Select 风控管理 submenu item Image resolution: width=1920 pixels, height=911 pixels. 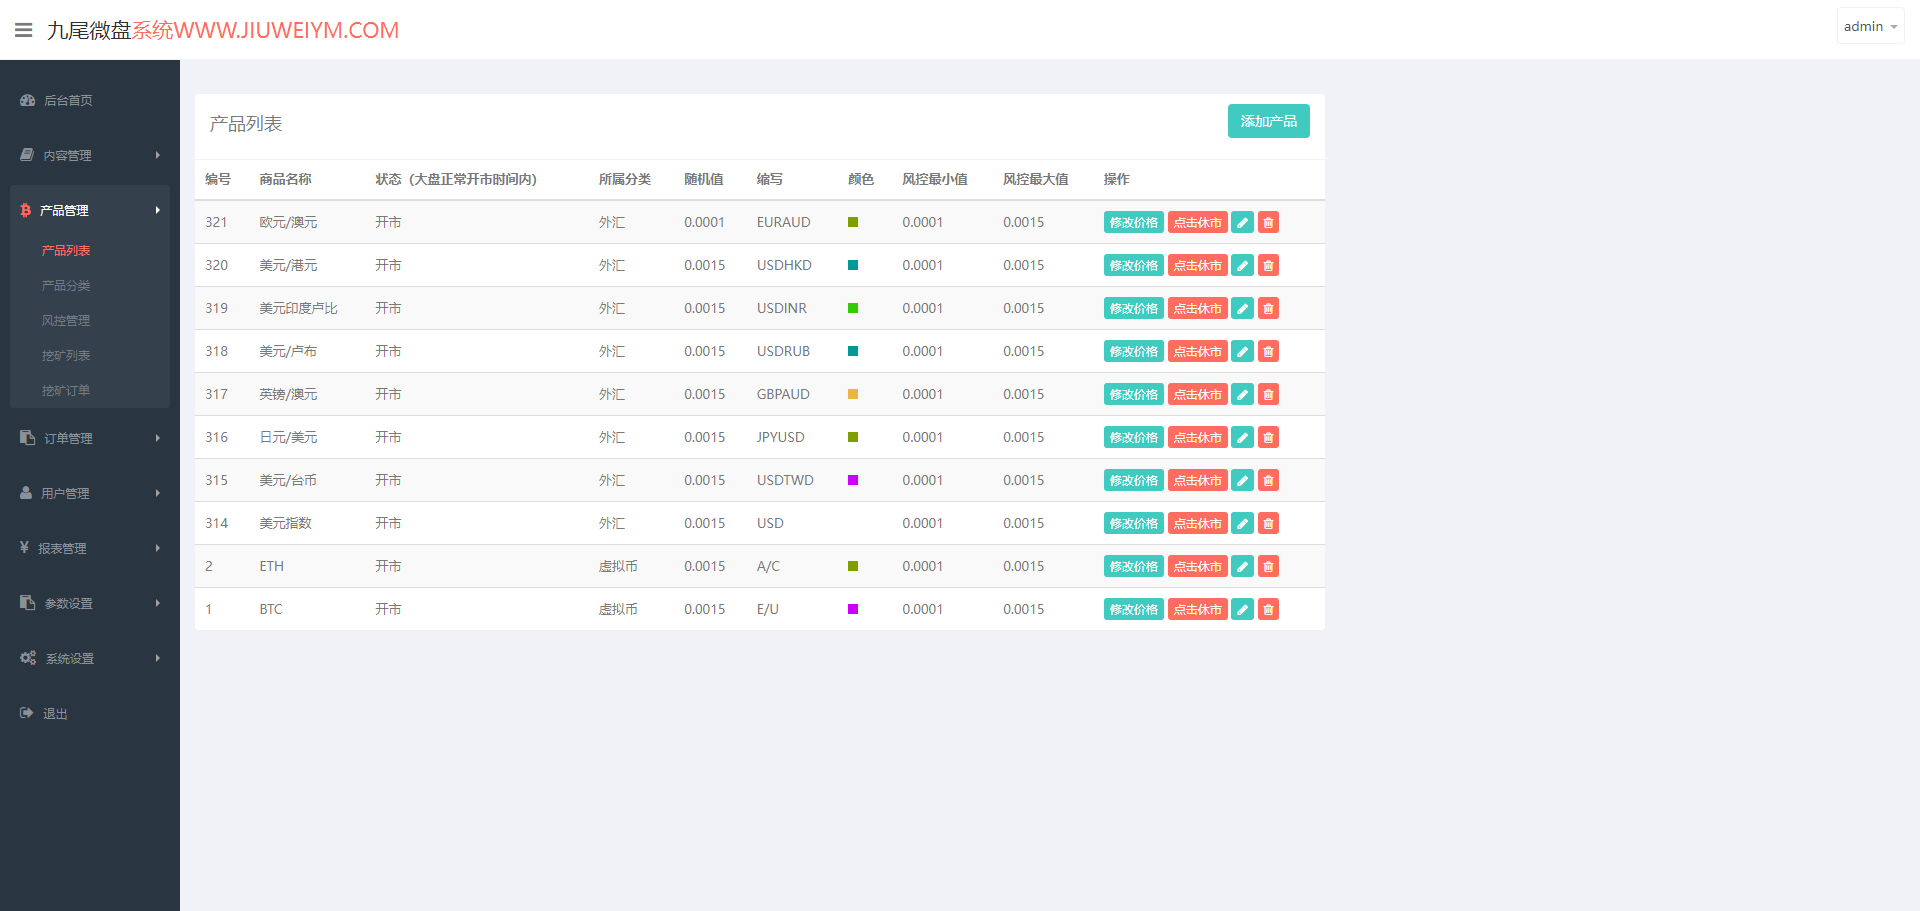[x=66, y=320]
